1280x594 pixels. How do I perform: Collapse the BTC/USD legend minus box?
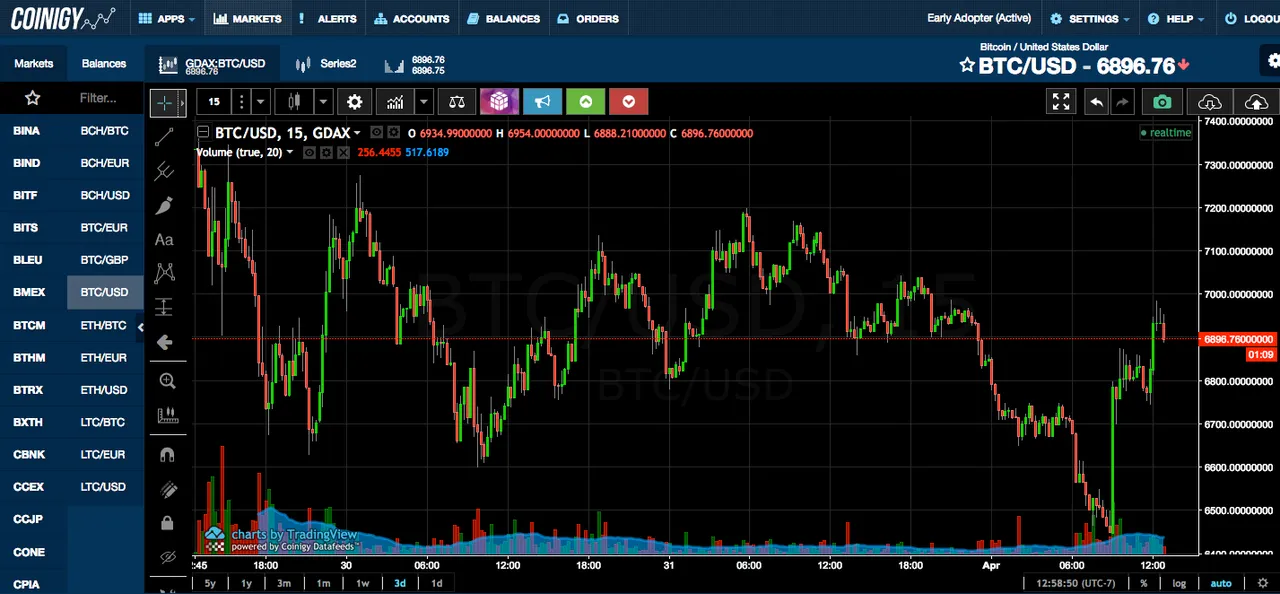click(x=203, y=133)
